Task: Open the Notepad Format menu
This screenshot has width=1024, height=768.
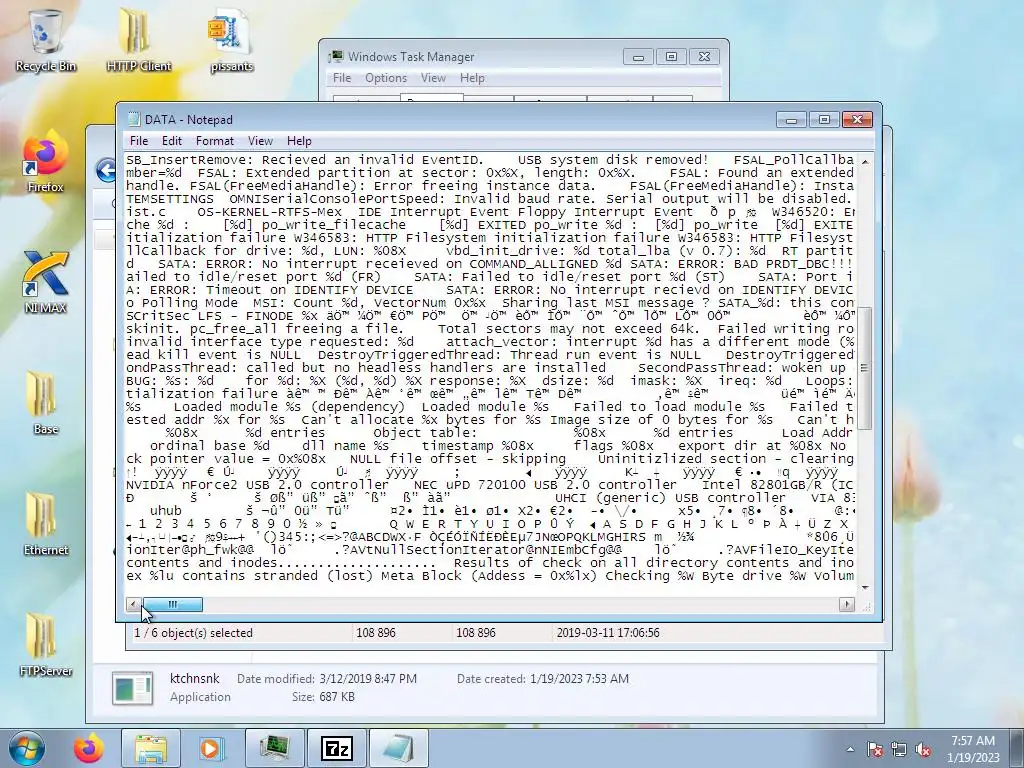Action: point(214,140)
